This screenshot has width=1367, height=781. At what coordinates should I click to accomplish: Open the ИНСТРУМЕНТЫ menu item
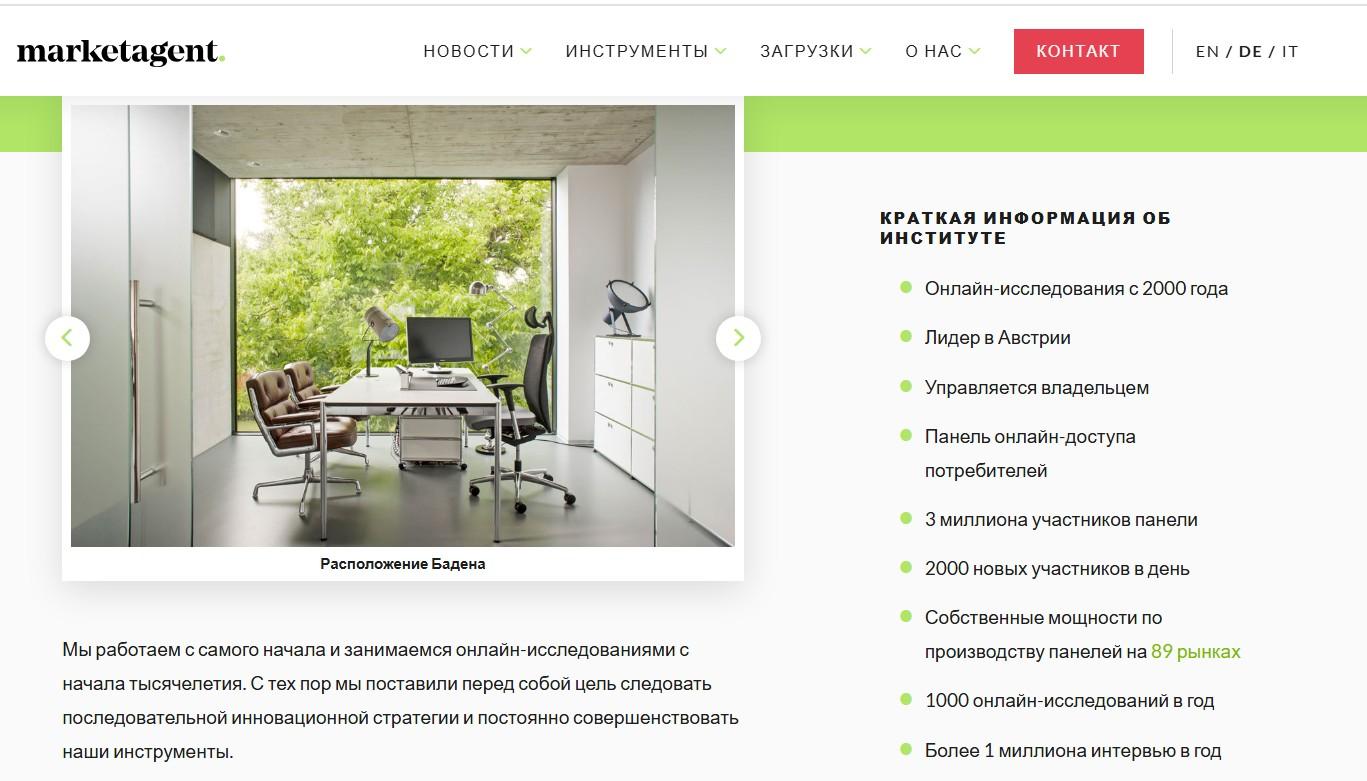point(637,51)
